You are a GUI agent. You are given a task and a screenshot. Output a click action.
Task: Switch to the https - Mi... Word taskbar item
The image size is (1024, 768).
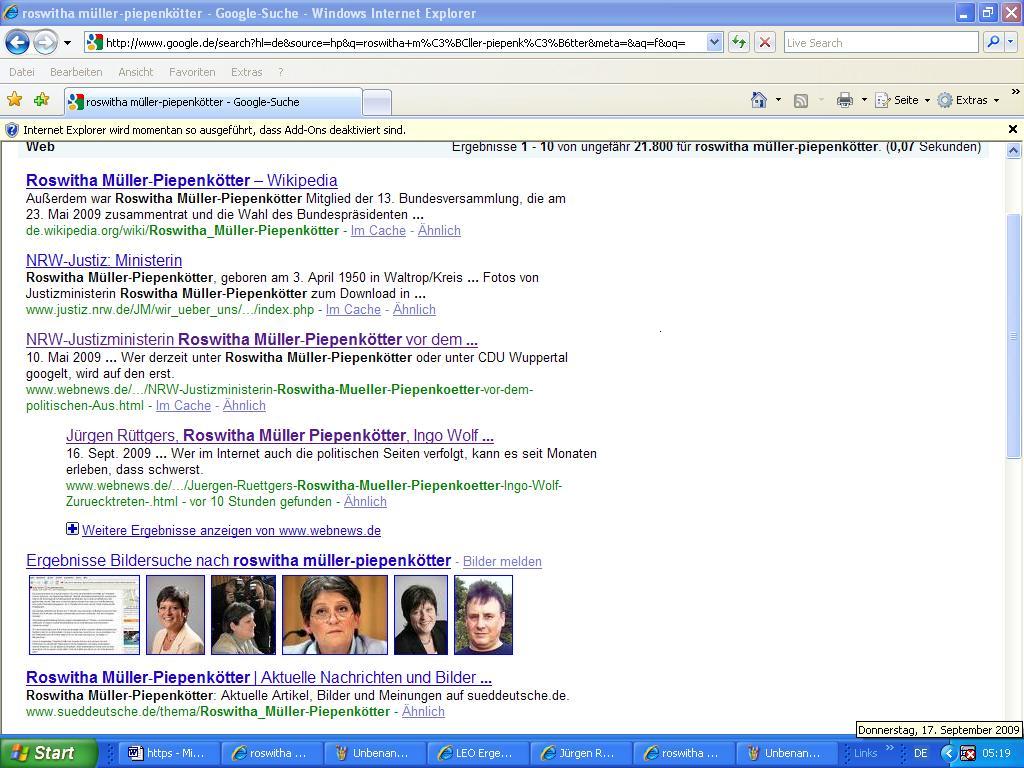click(x=168, y=753)
